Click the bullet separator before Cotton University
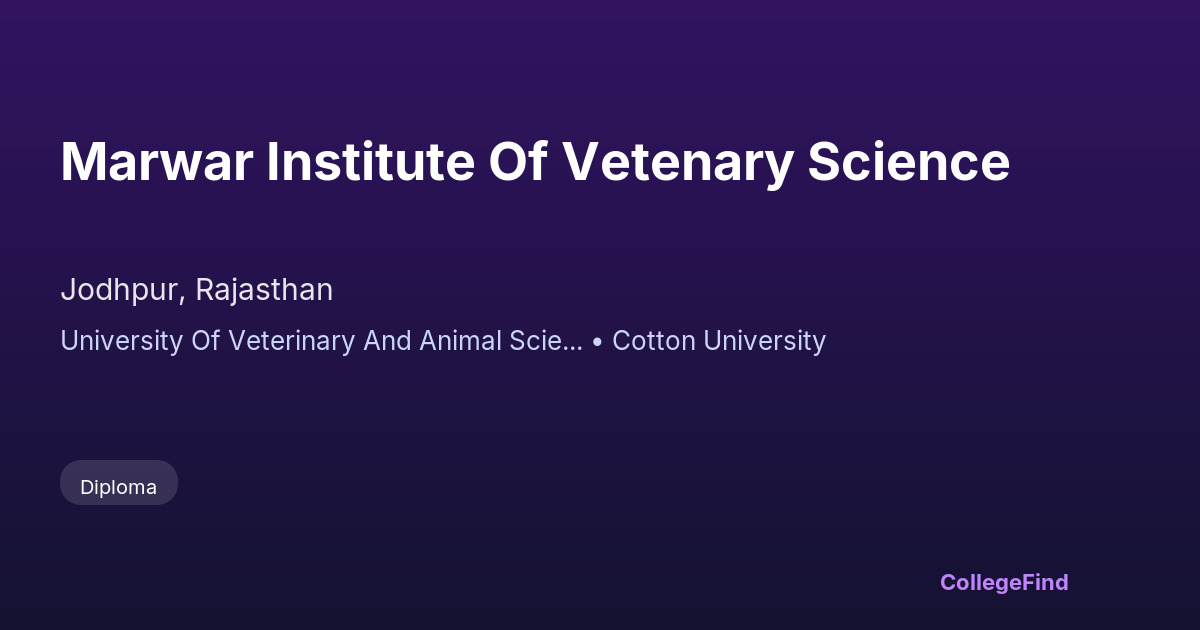The height and width of the screenshot is (630, 1200). click(x=597, y=342)
